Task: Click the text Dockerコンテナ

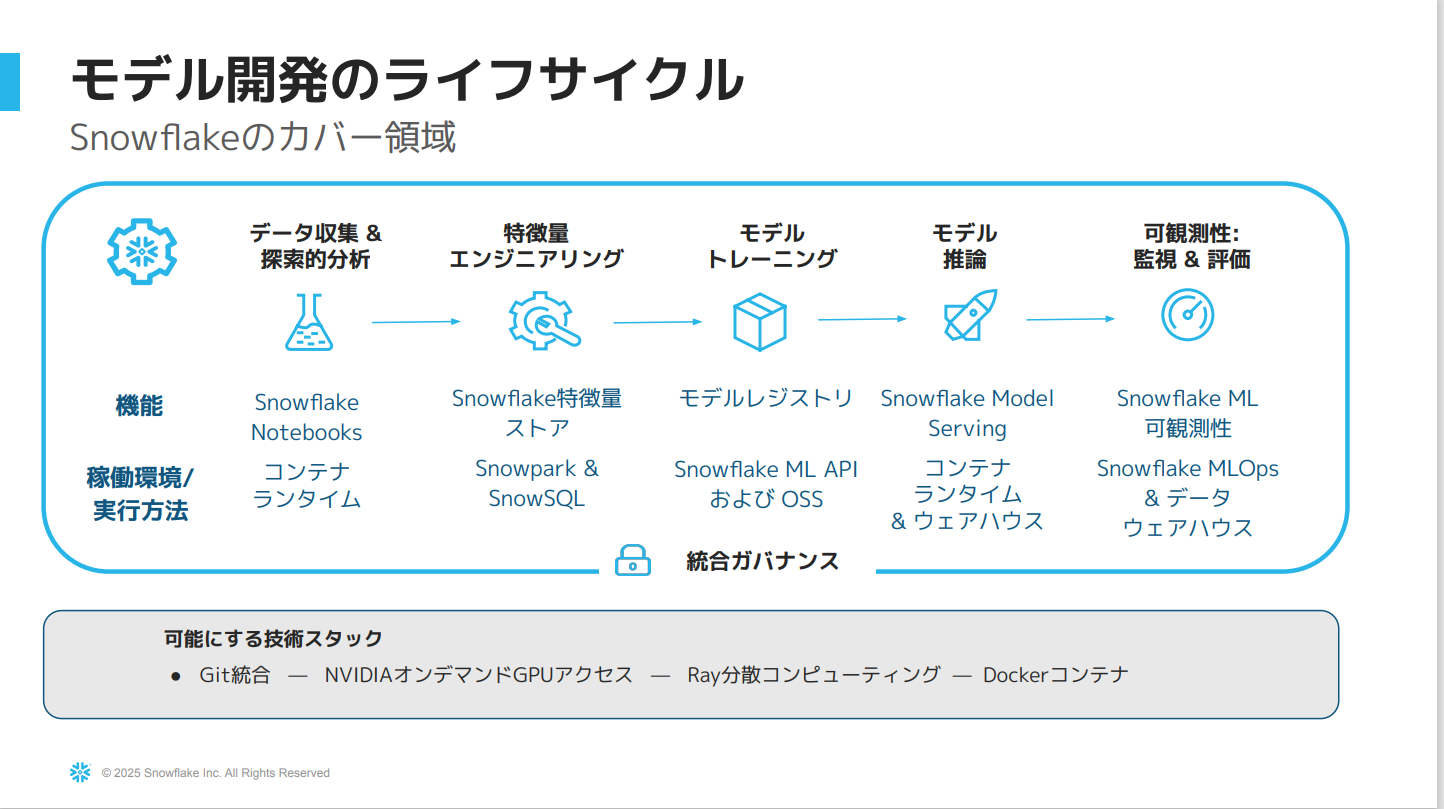Action: tap(1056, 675)
